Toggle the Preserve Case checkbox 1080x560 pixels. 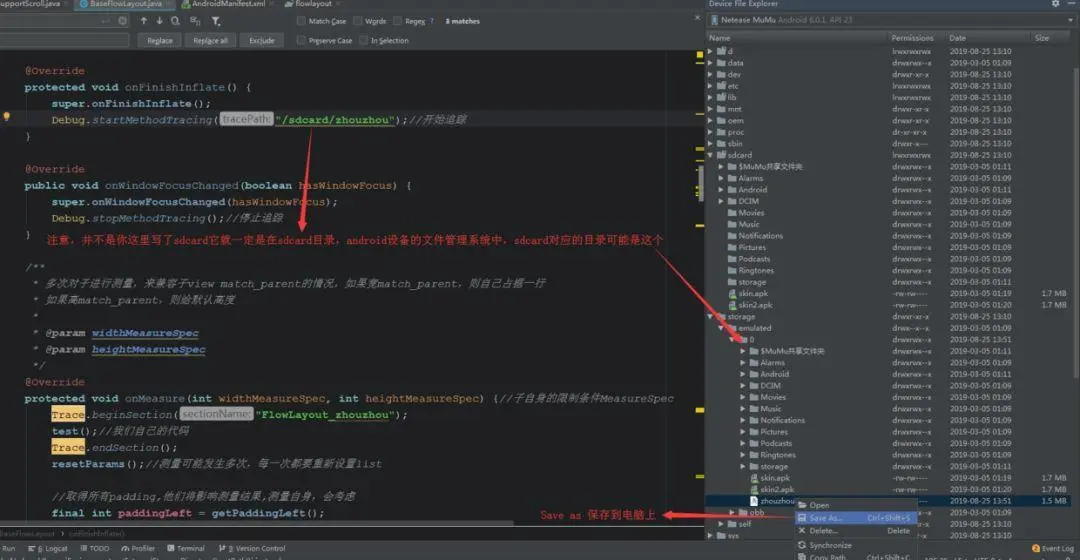[301, 40]
